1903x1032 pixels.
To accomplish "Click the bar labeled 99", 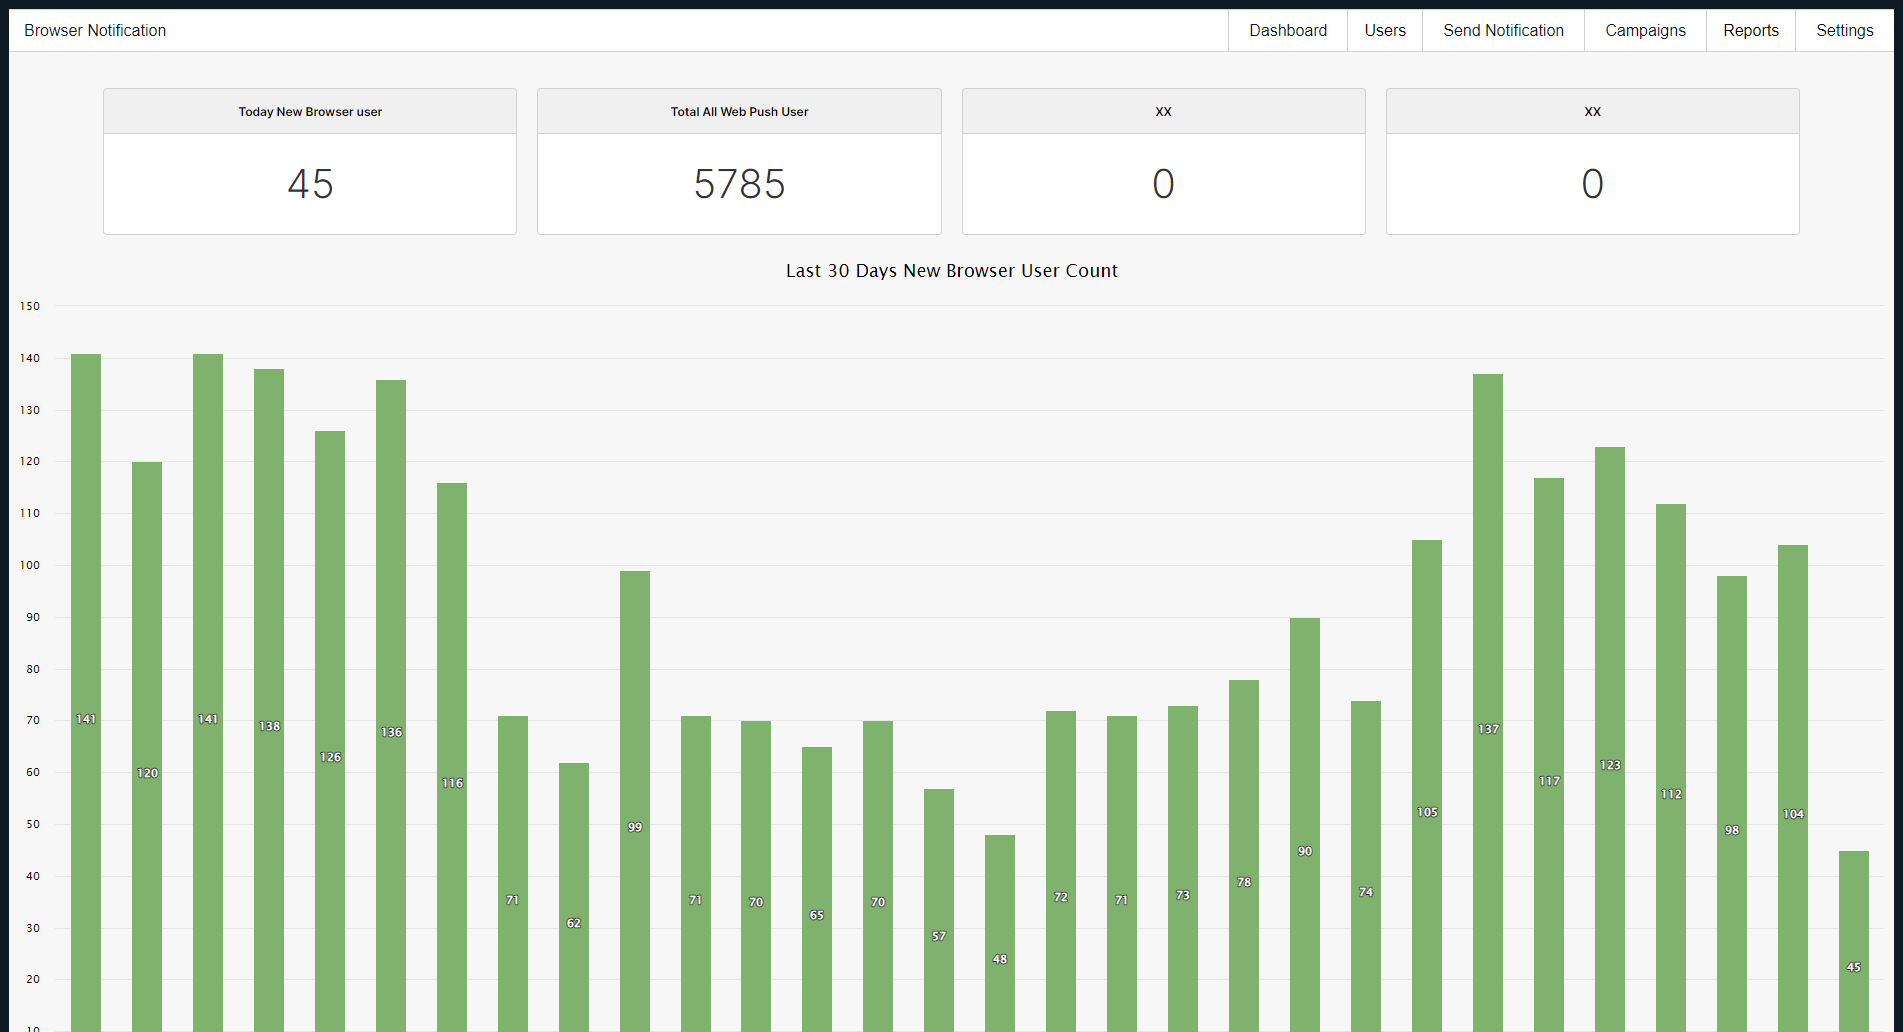I will click(635, 801).
